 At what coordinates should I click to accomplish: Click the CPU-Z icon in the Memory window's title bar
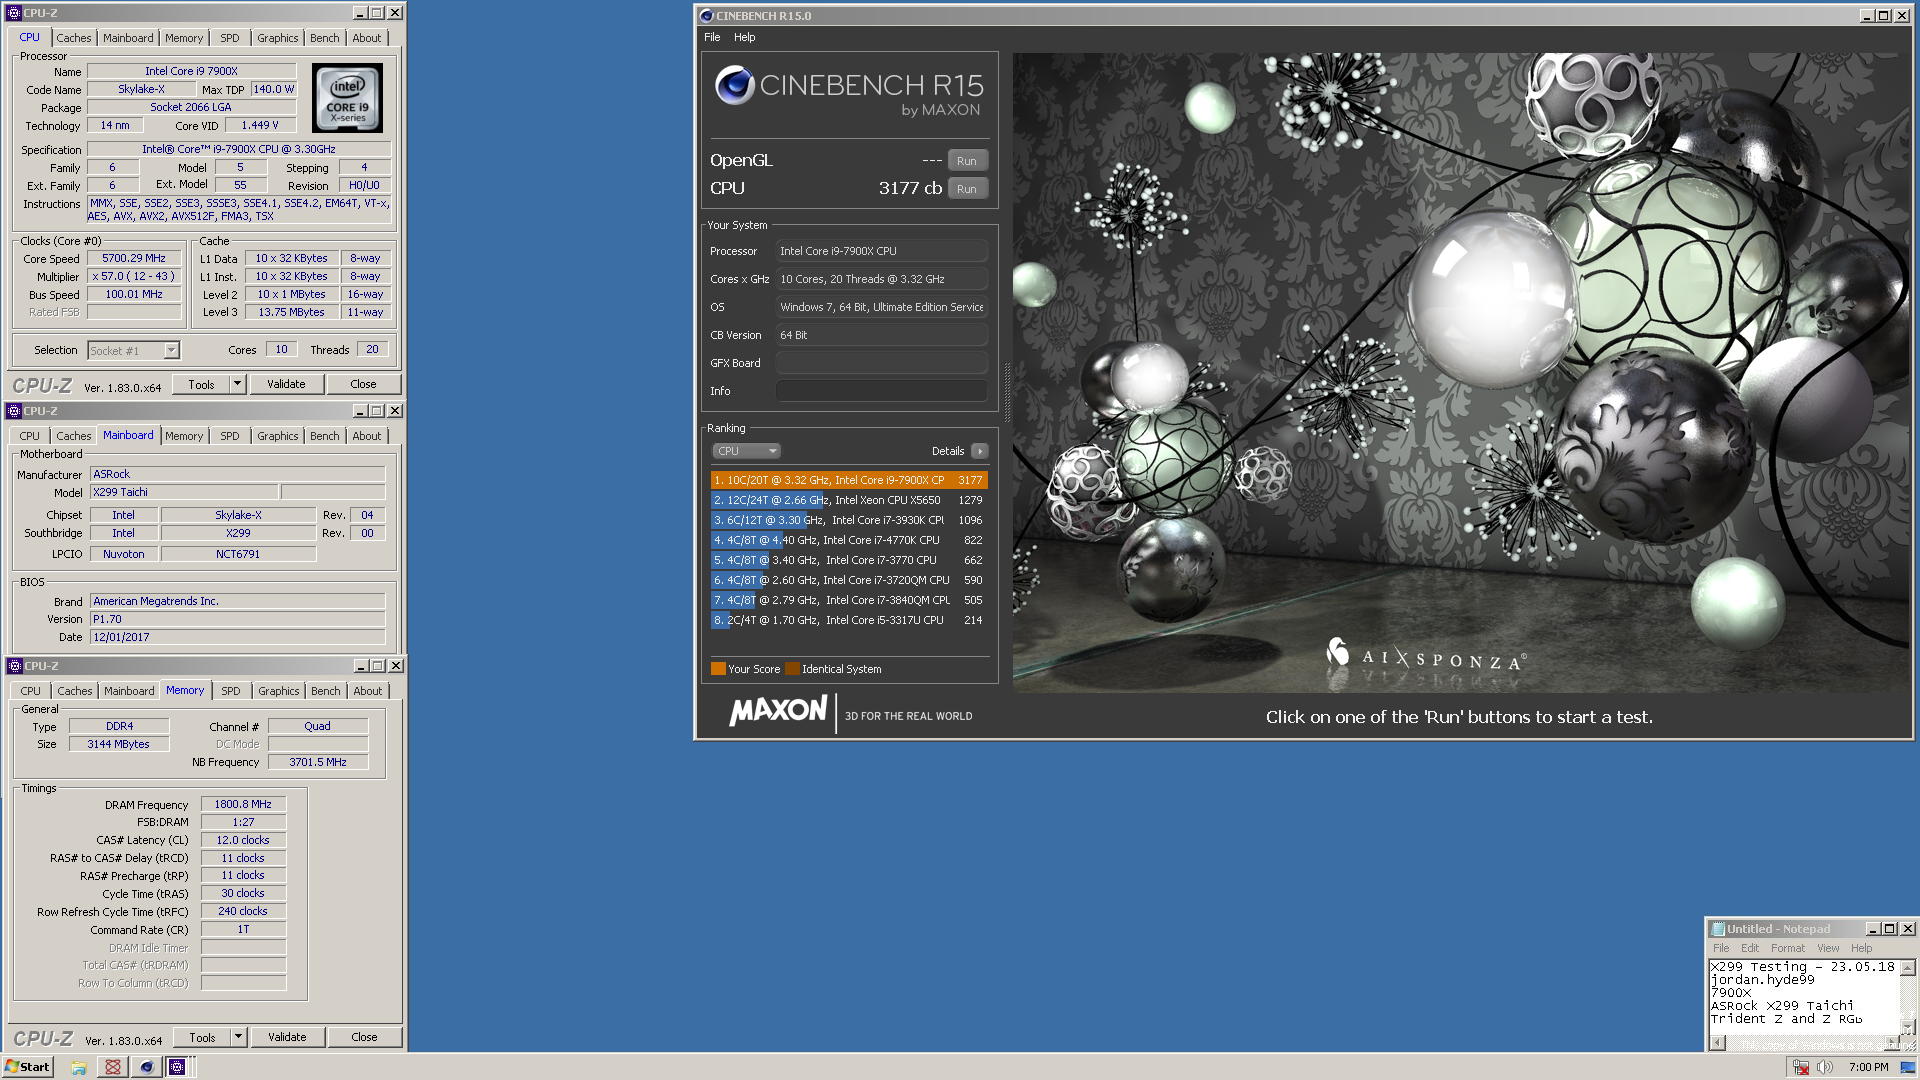tap(15, 666)
